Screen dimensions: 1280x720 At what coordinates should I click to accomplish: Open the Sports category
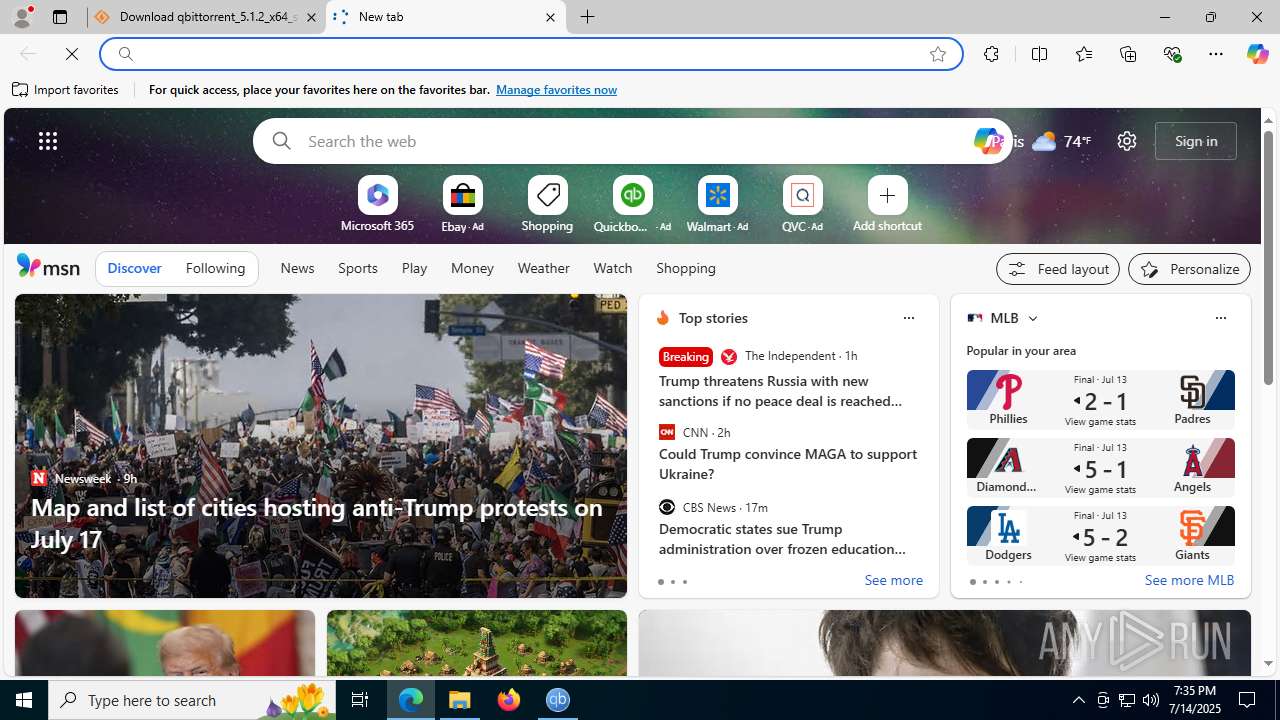tap(357, 268)
